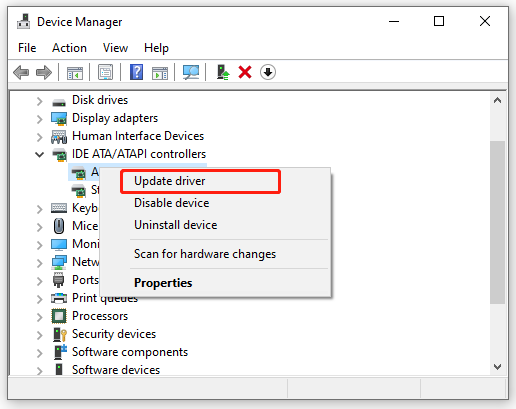Click the Monitors category icon
Screen dimensions: 516x409
click(x=59, y=244)
